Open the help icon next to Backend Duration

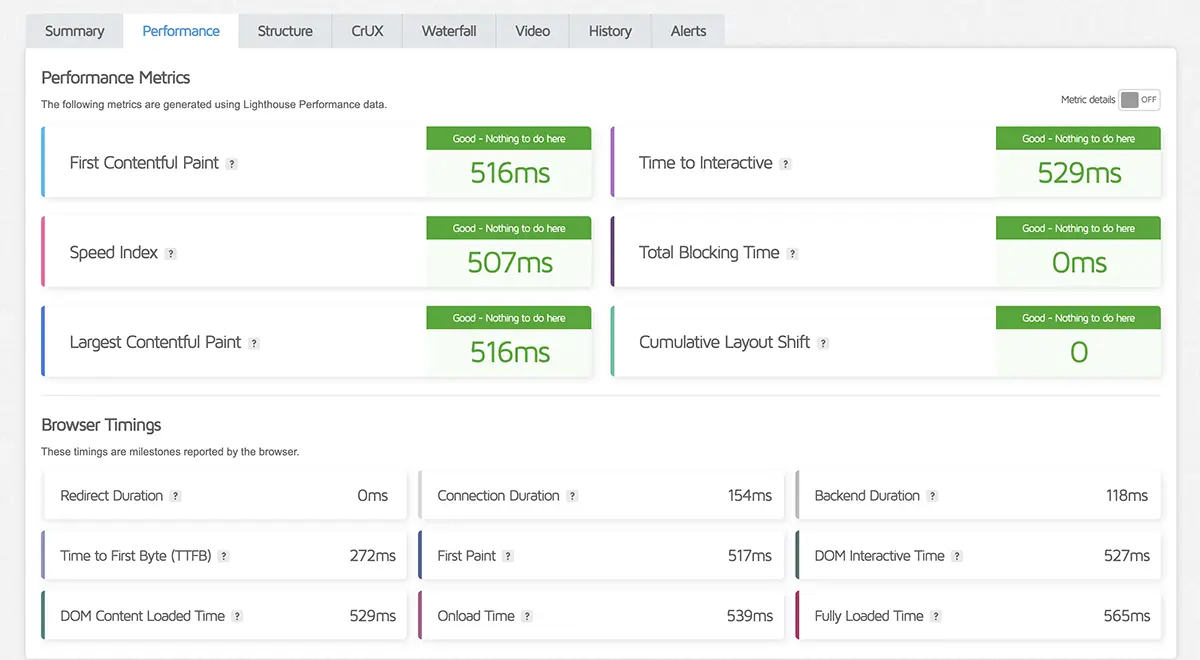point(932,496)
